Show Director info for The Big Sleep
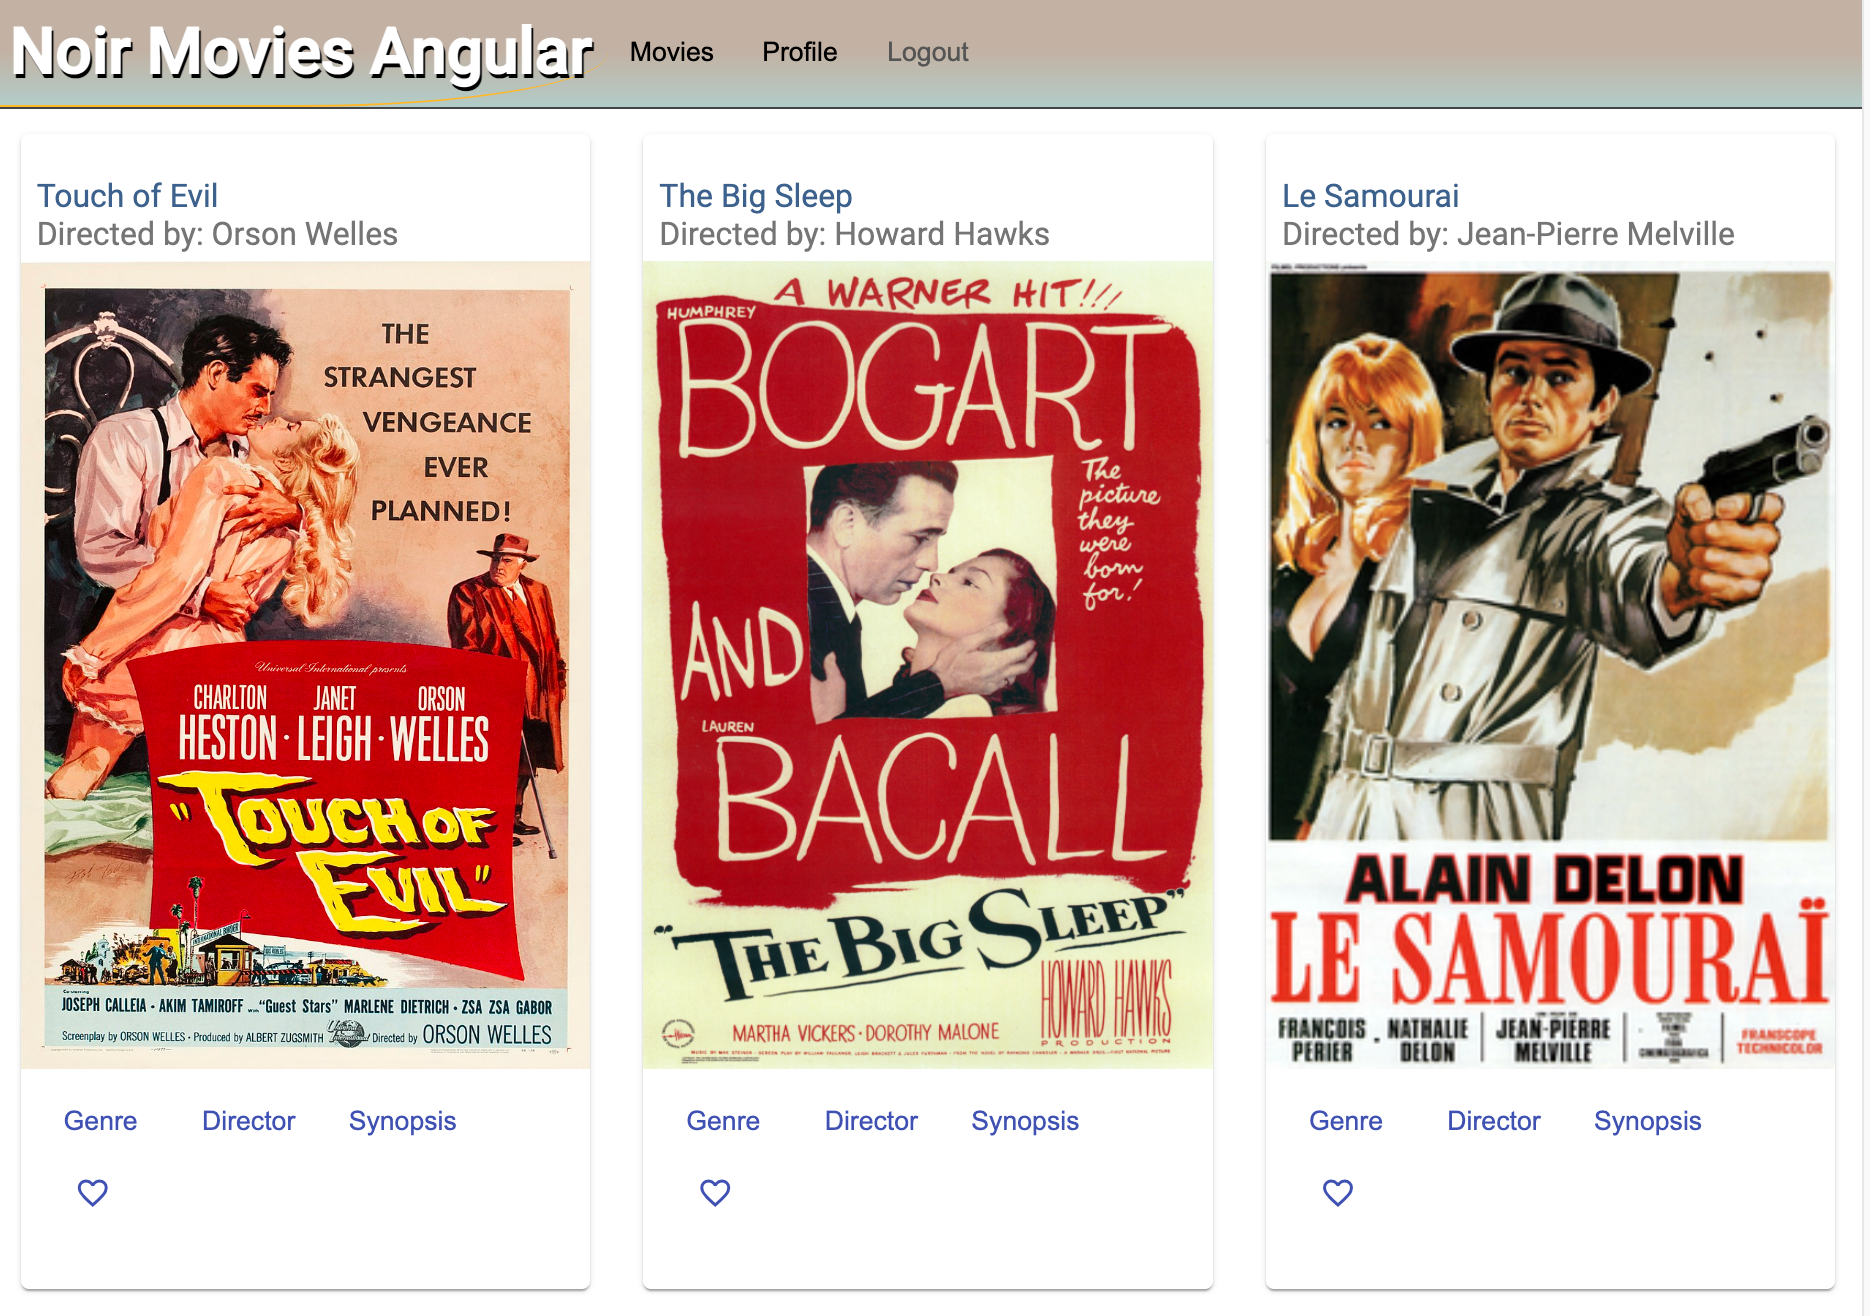Screen dimensions: 1870x1316 (x=872, y=1121)
